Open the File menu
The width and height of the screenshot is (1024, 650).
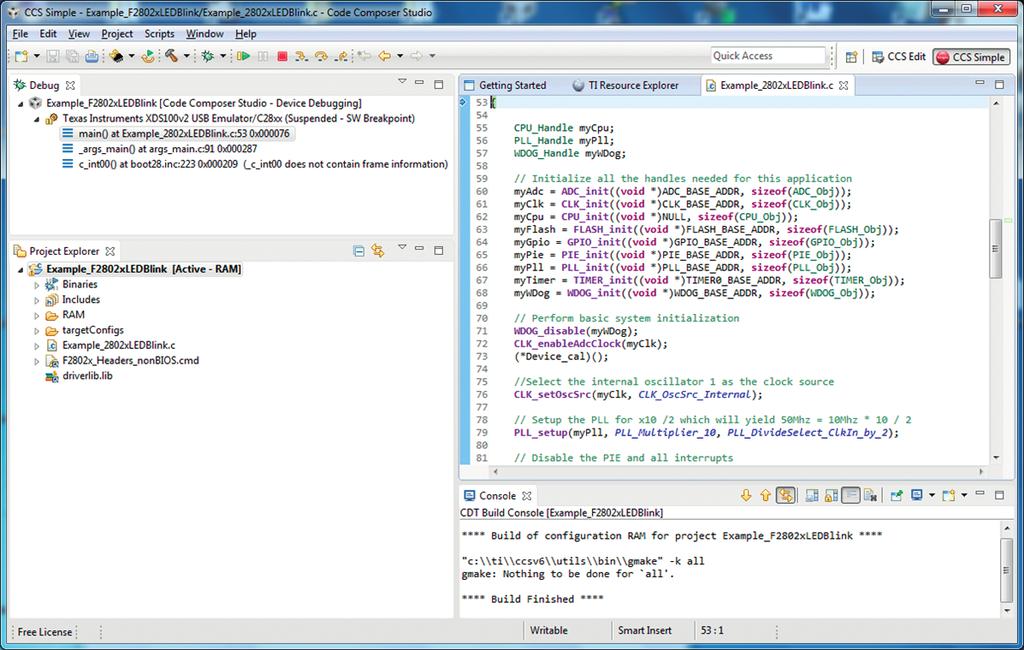coord(20,34)
